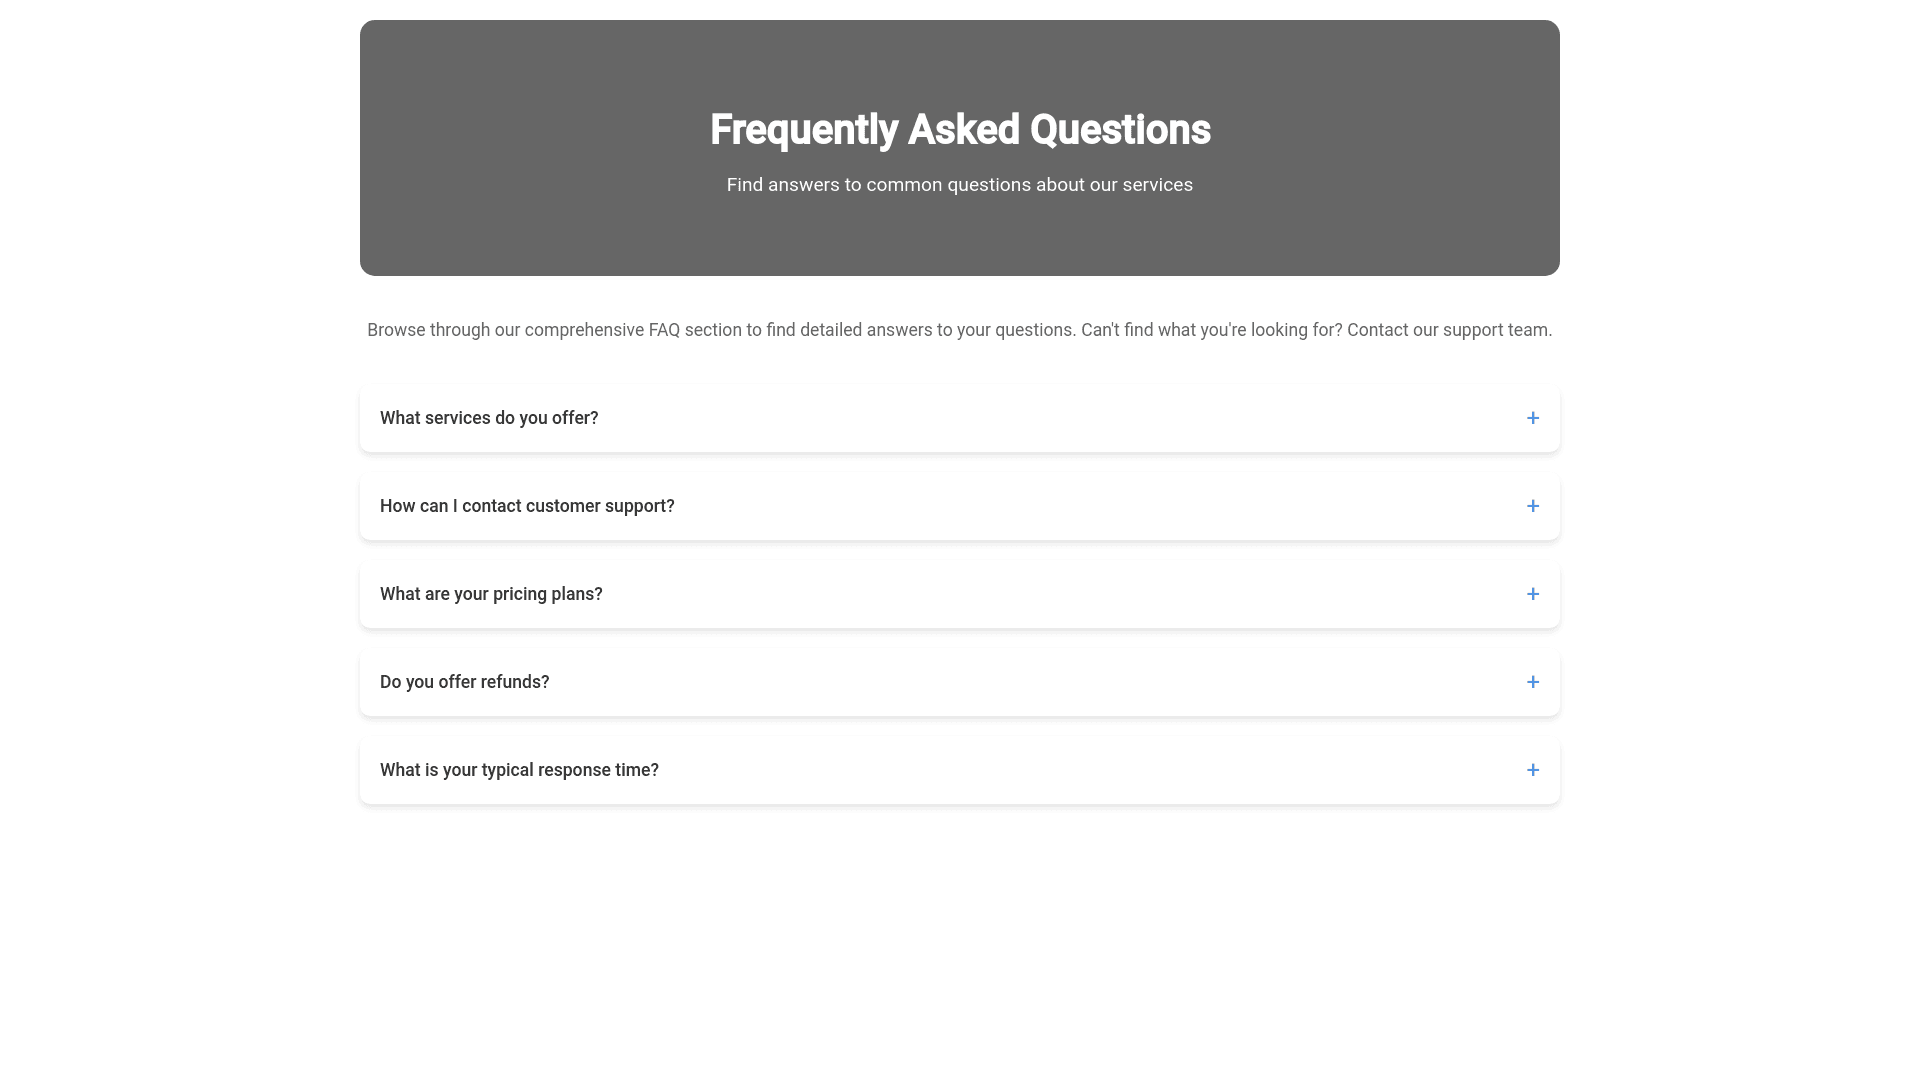Viewport: 1920px width, 1080px height.
Task: Click the word "Questions" in the main heading
Action: (x=1120, y=130)
